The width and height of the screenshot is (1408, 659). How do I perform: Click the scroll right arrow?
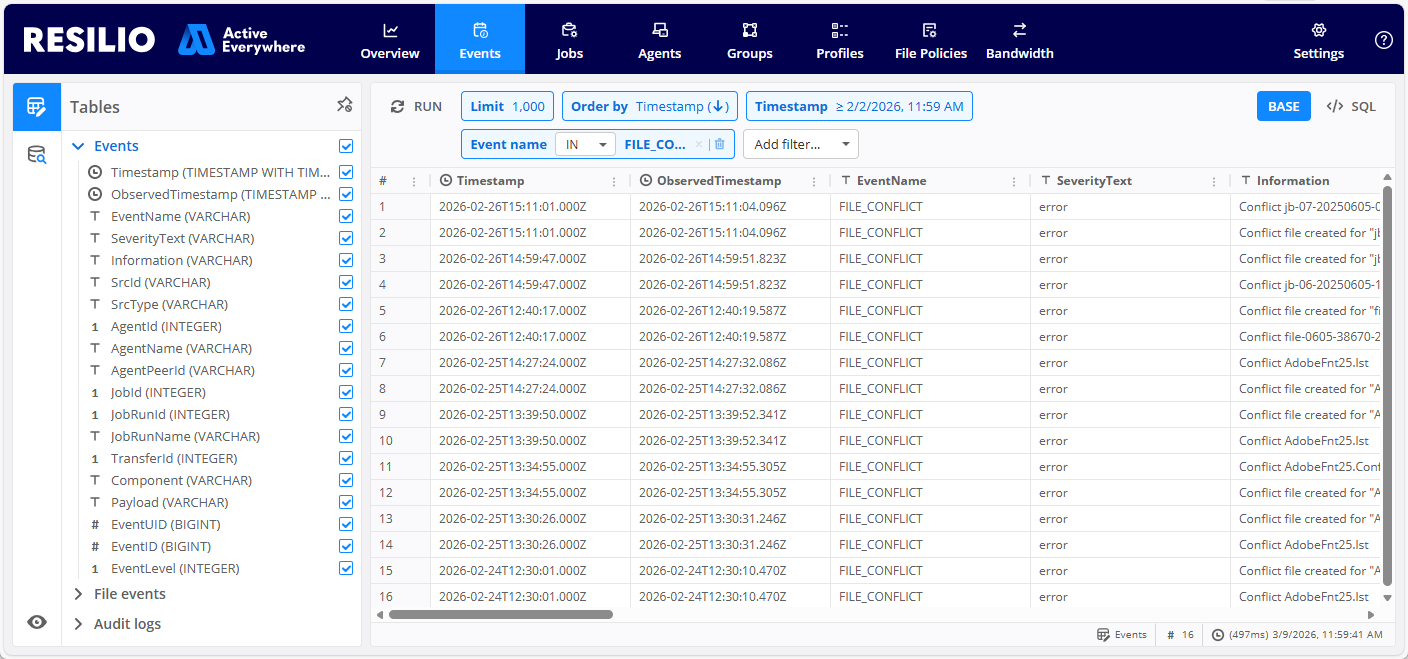click(1371, 614)
